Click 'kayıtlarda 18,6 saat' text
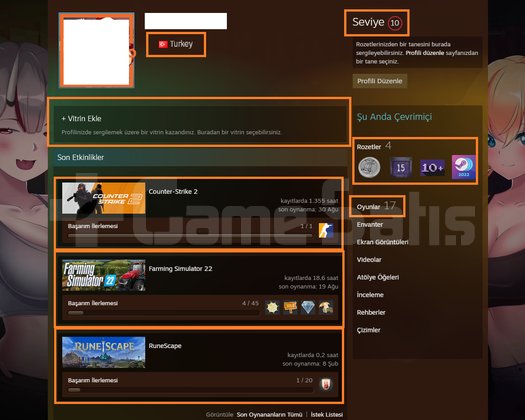525x420 pixels. tap(311, 278)
